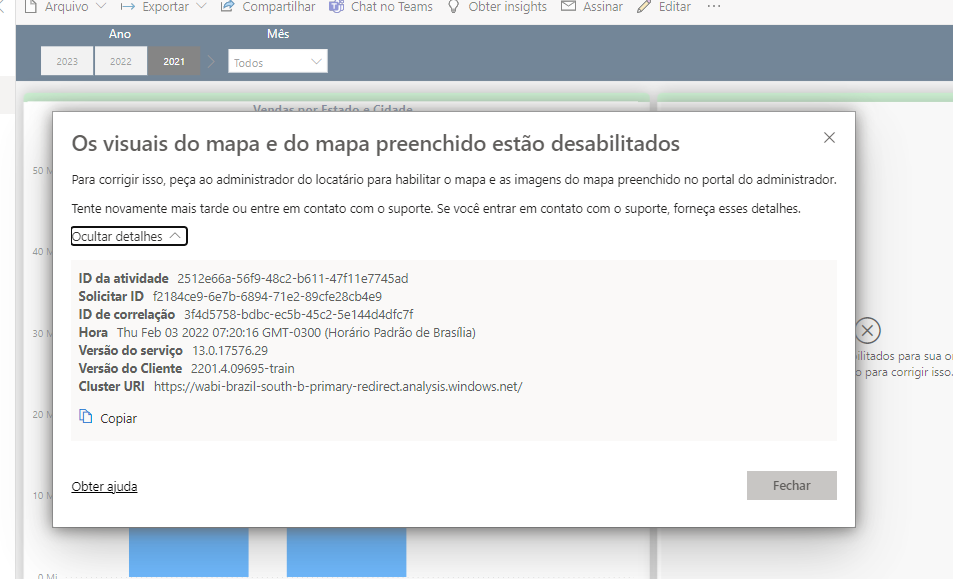Click the pencil Editar icon
This screenshot has height=579, width=953.
click(x=644, y=7)
